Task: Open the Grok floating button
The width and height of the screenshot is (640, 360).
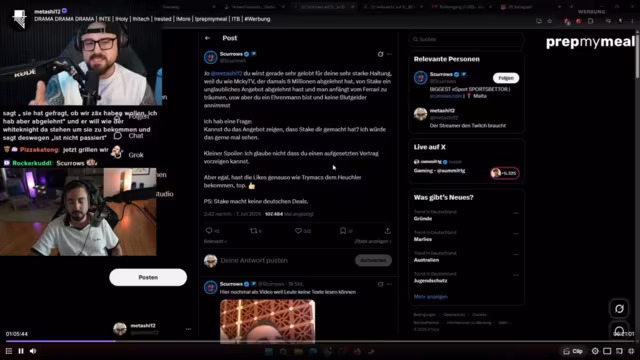Action: (619, 309)
